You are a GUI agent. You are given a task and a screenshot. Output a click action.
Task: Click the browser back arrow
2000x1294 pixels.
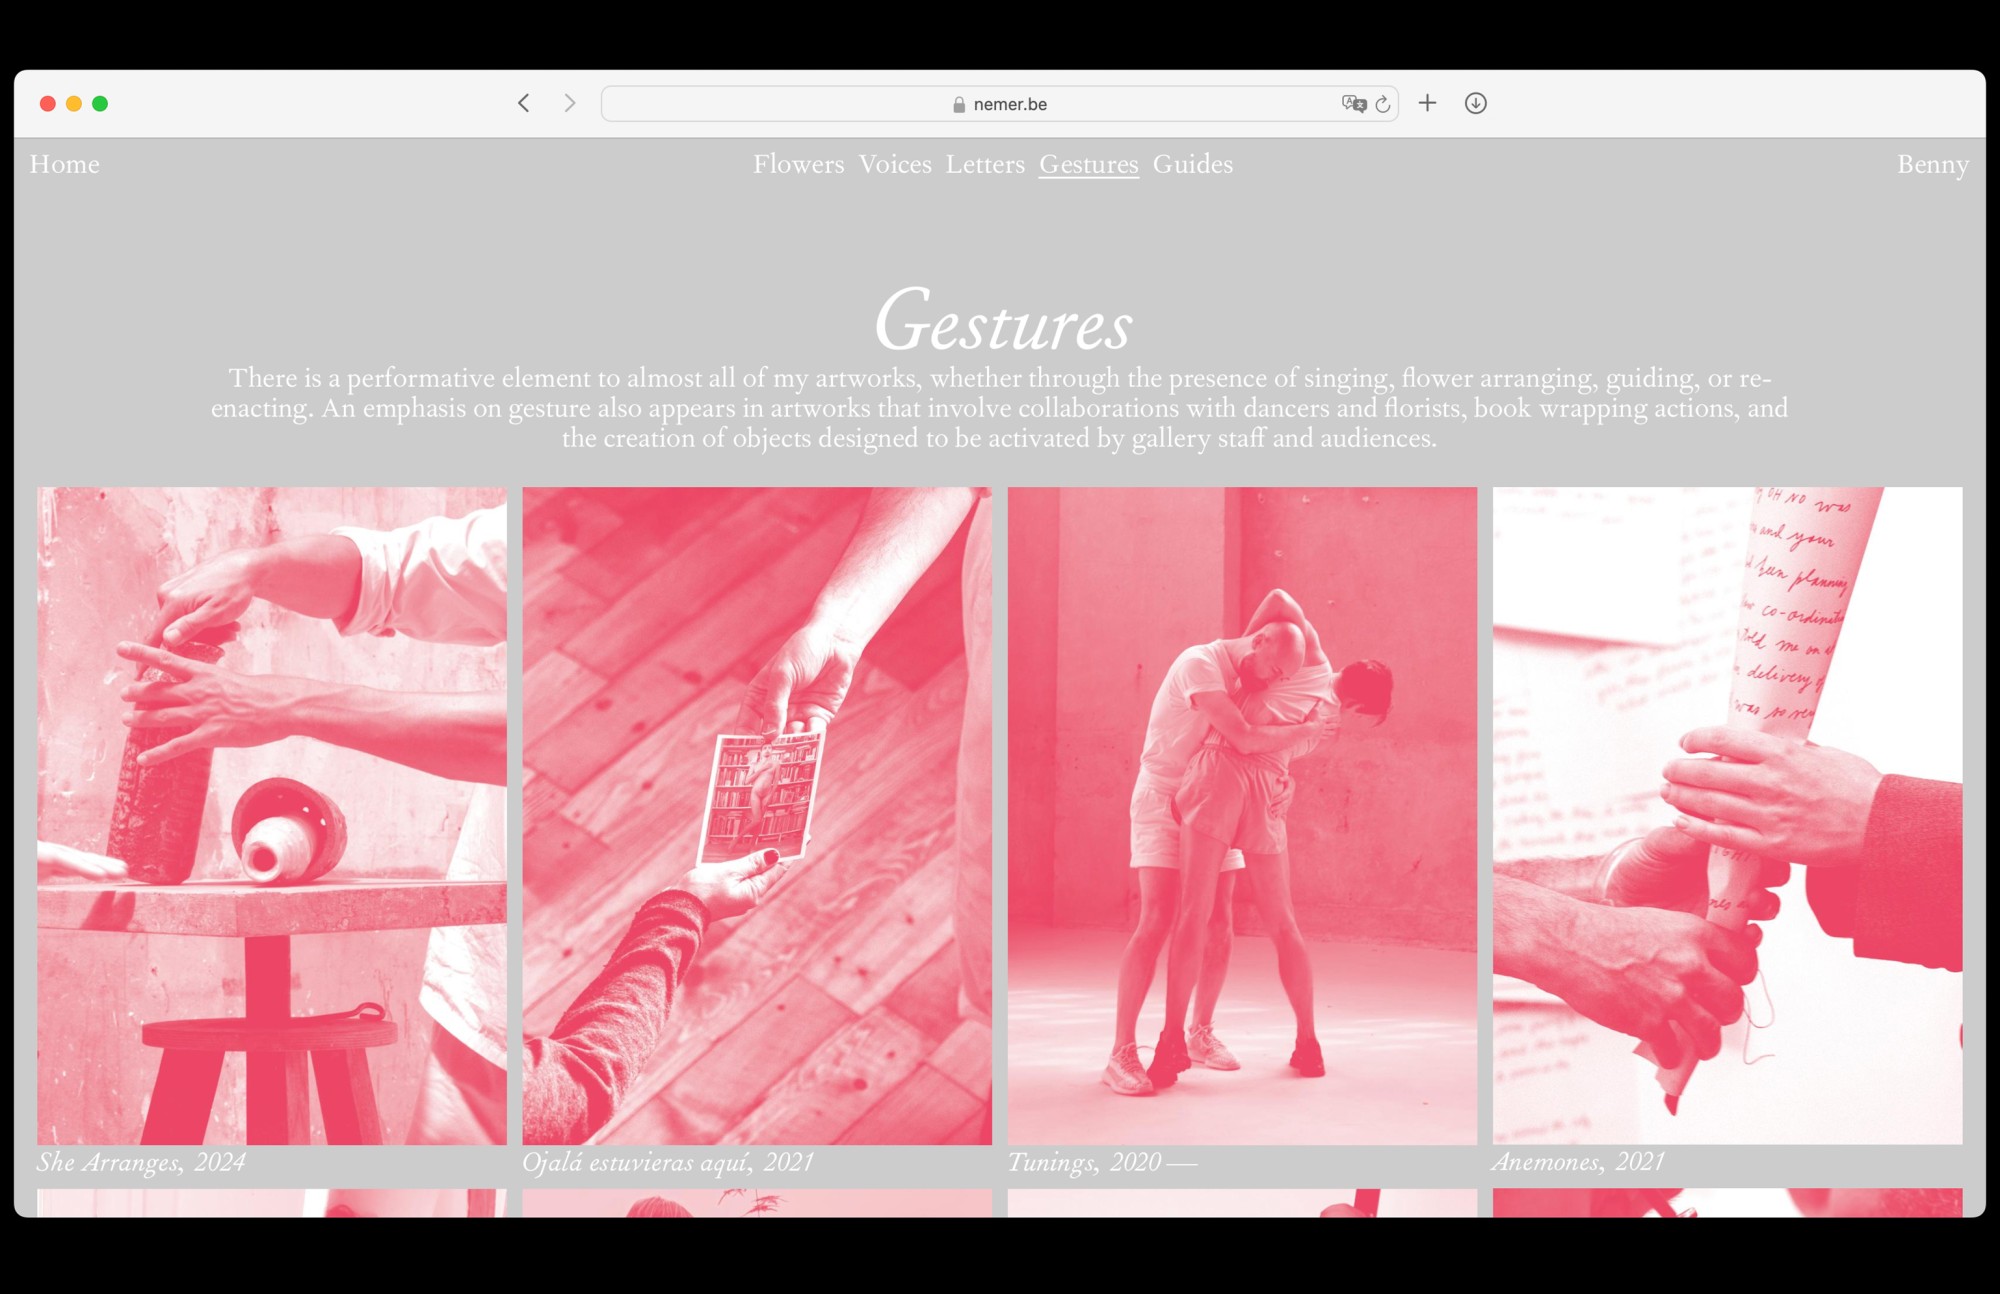pos(523,103)
